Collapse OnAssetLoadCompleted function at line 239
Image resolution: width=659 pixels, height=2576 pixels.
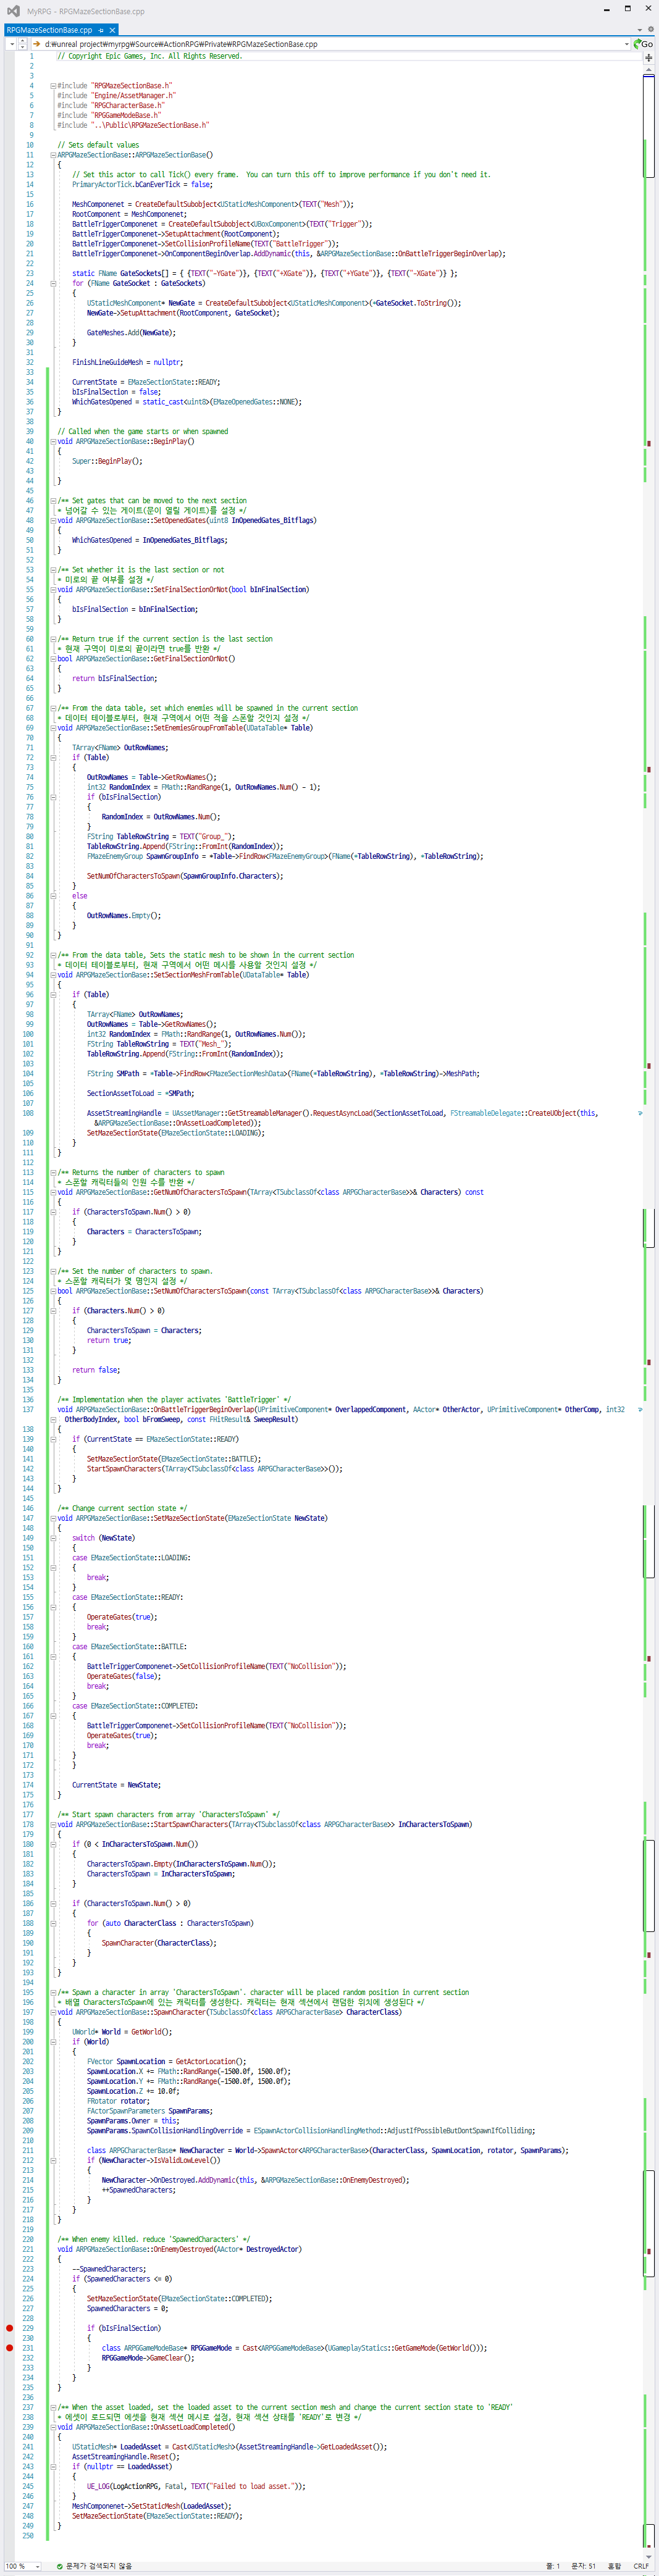[x=53, y=2427]
